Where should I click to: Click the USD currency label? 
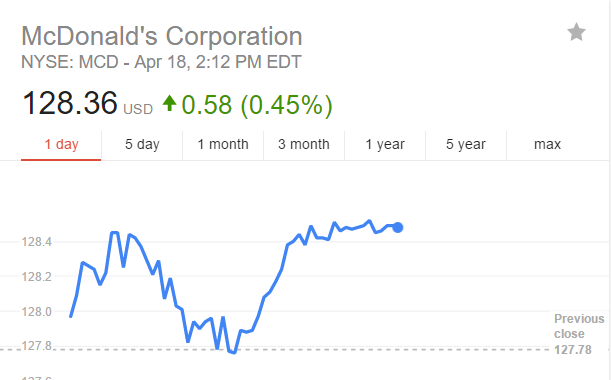click(138, 110)
